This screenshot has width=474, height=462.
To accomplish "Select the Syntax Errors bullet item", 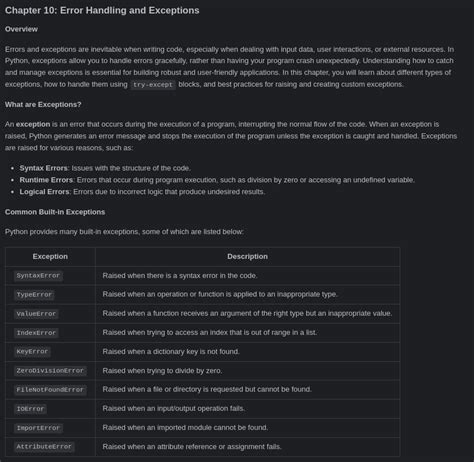I will click(x=105, y=168).
